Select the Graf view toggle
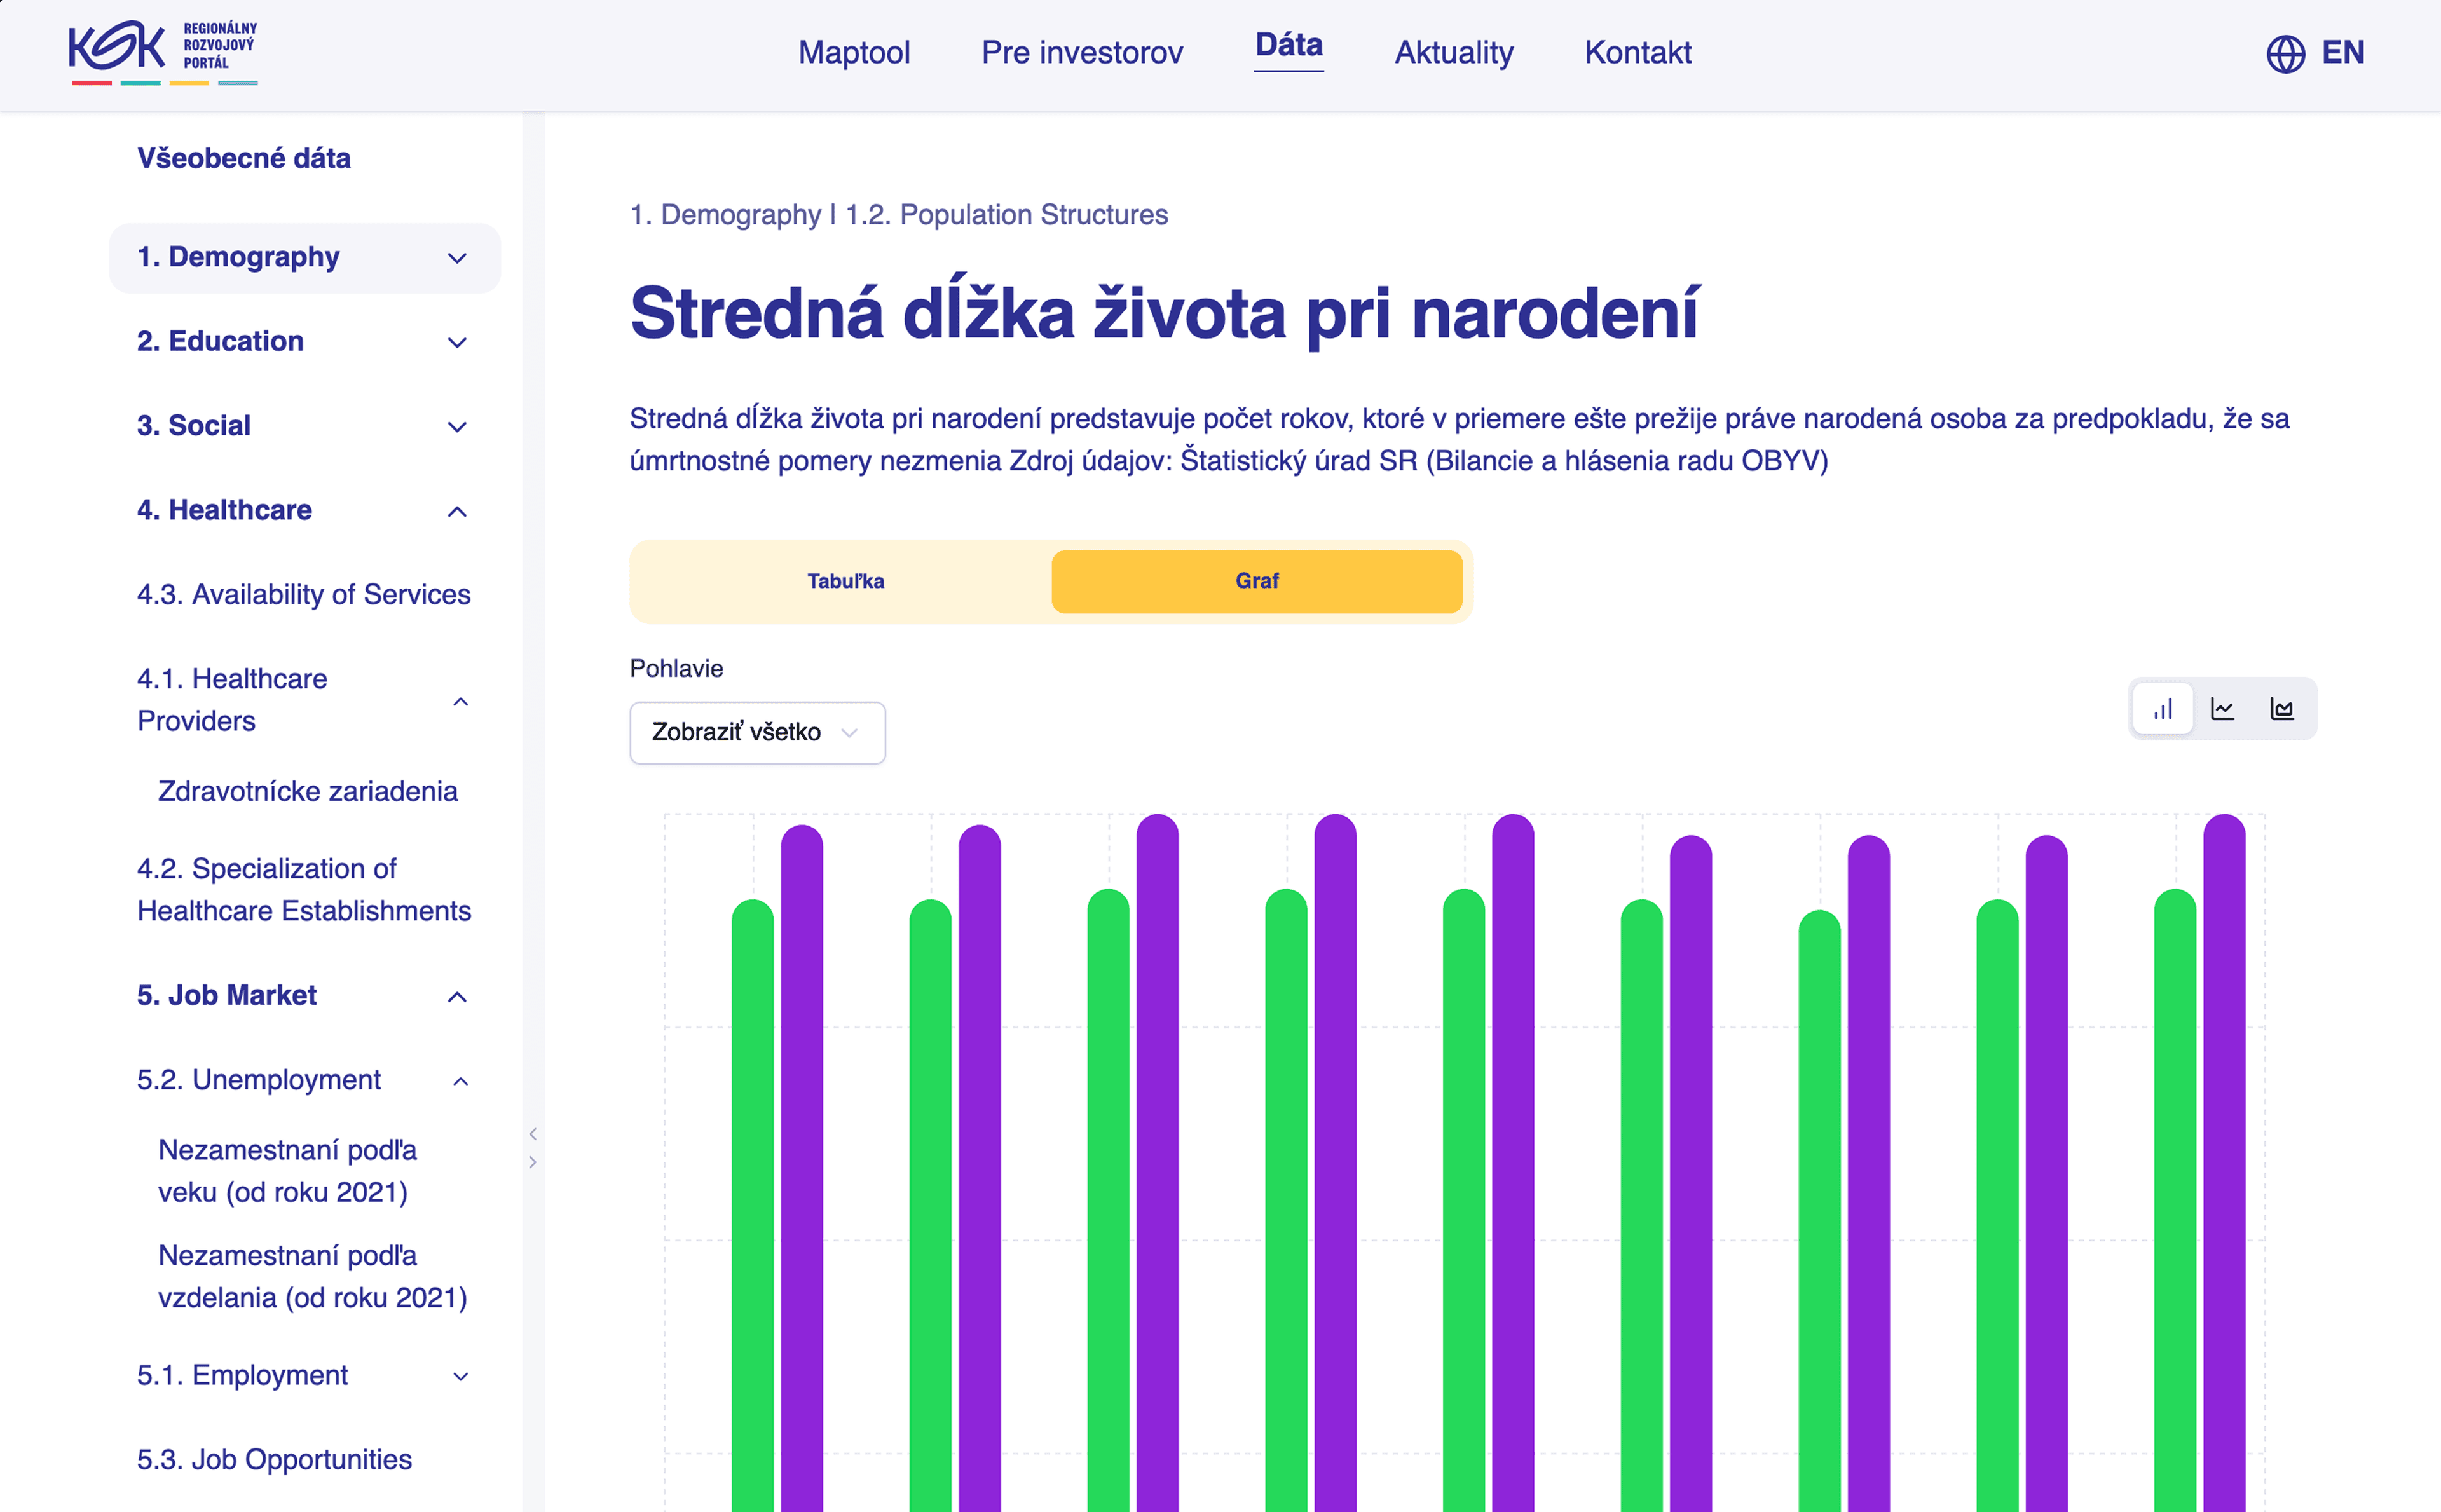 tap(1256, 581)
